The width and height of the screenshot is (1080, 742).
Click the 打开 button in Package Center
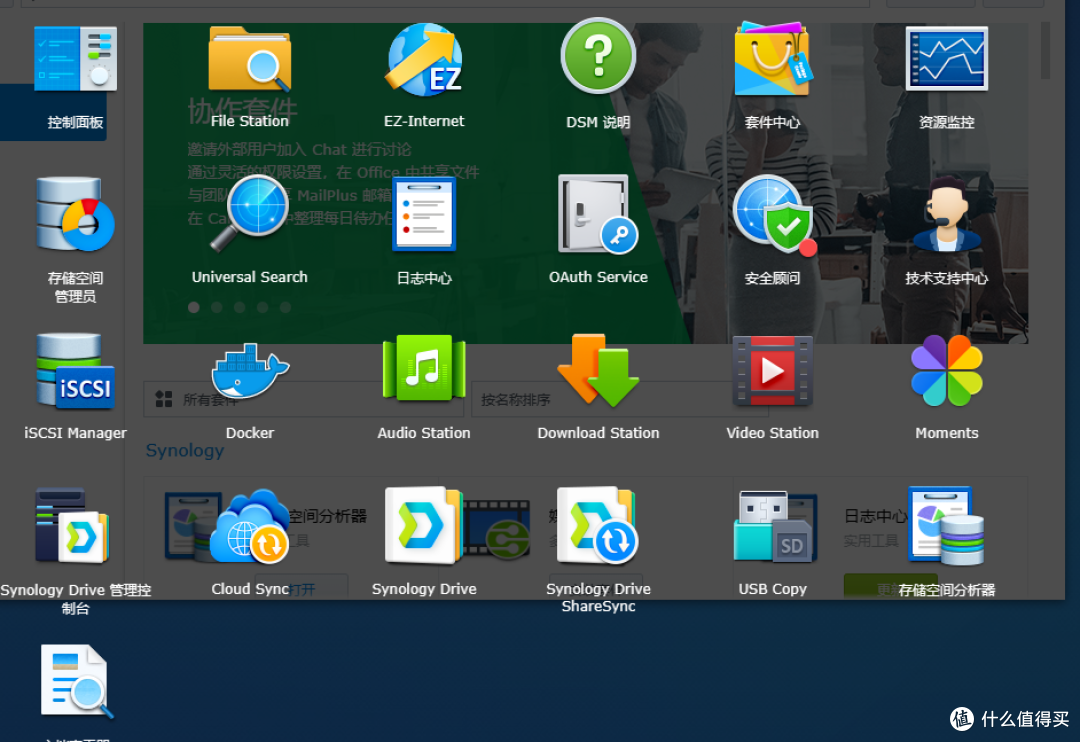point(302,588)
